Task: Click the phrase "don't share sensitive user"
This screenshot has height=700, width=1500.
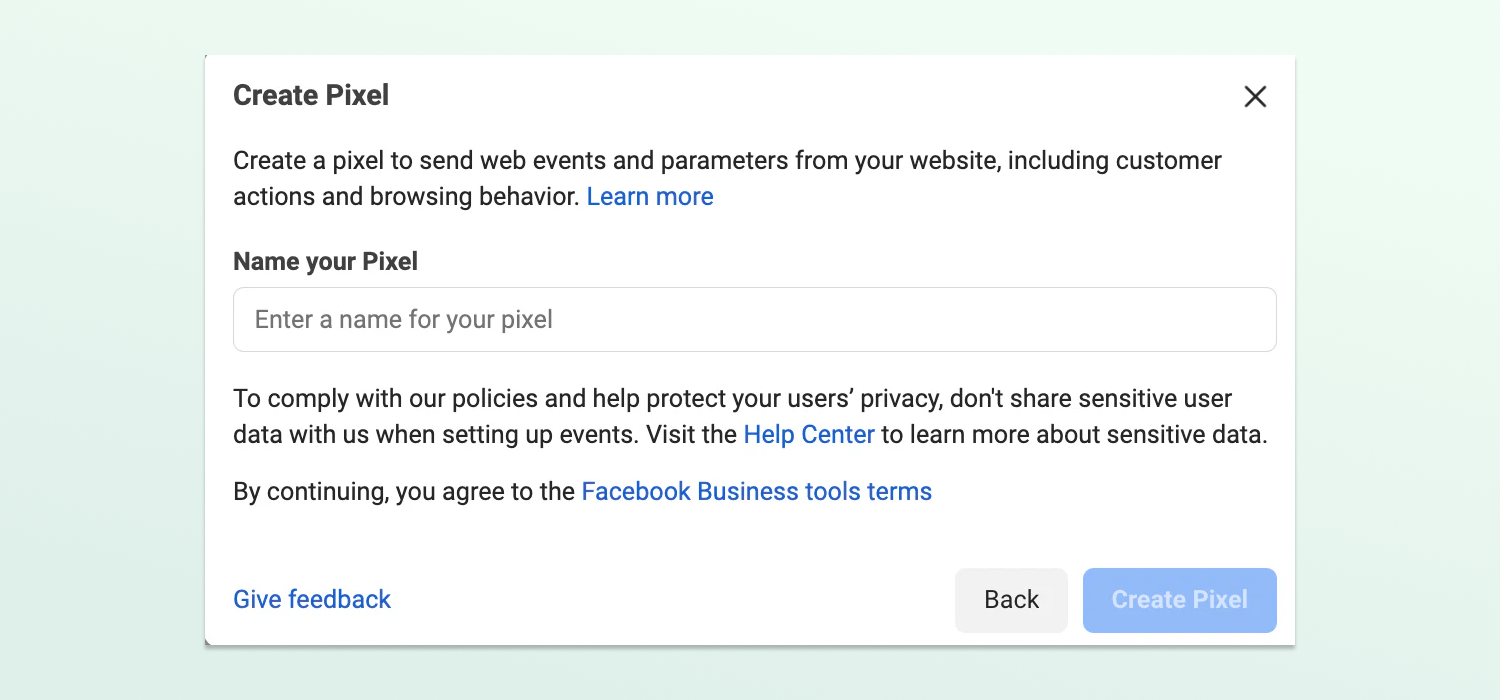Action: [x=1090, y=399]
